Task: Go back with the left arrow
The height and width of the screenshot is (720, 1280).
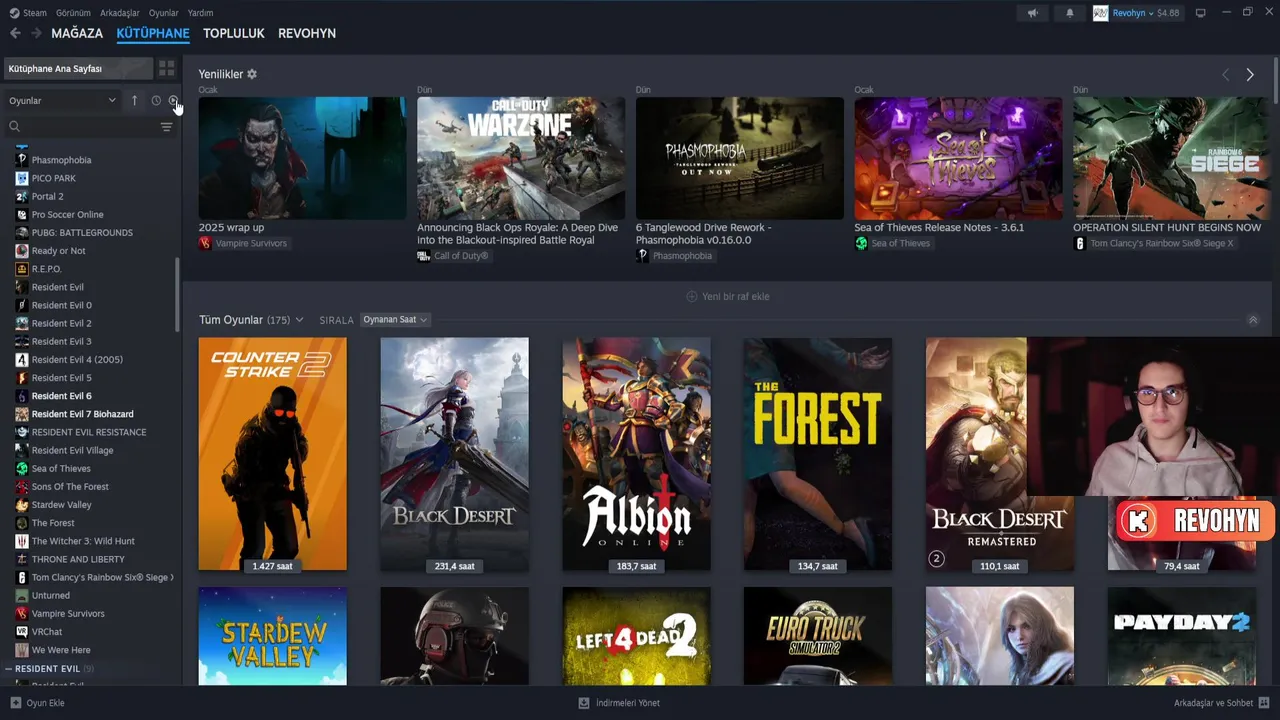Action: 15,33
